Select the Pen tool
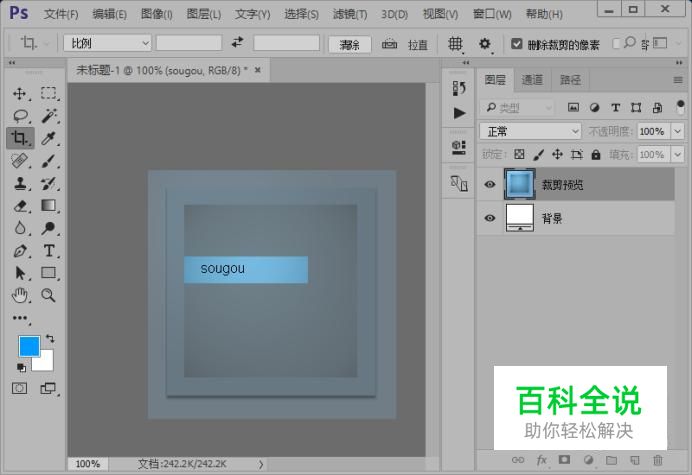692x475 pixels. click(x=19, y=251)
